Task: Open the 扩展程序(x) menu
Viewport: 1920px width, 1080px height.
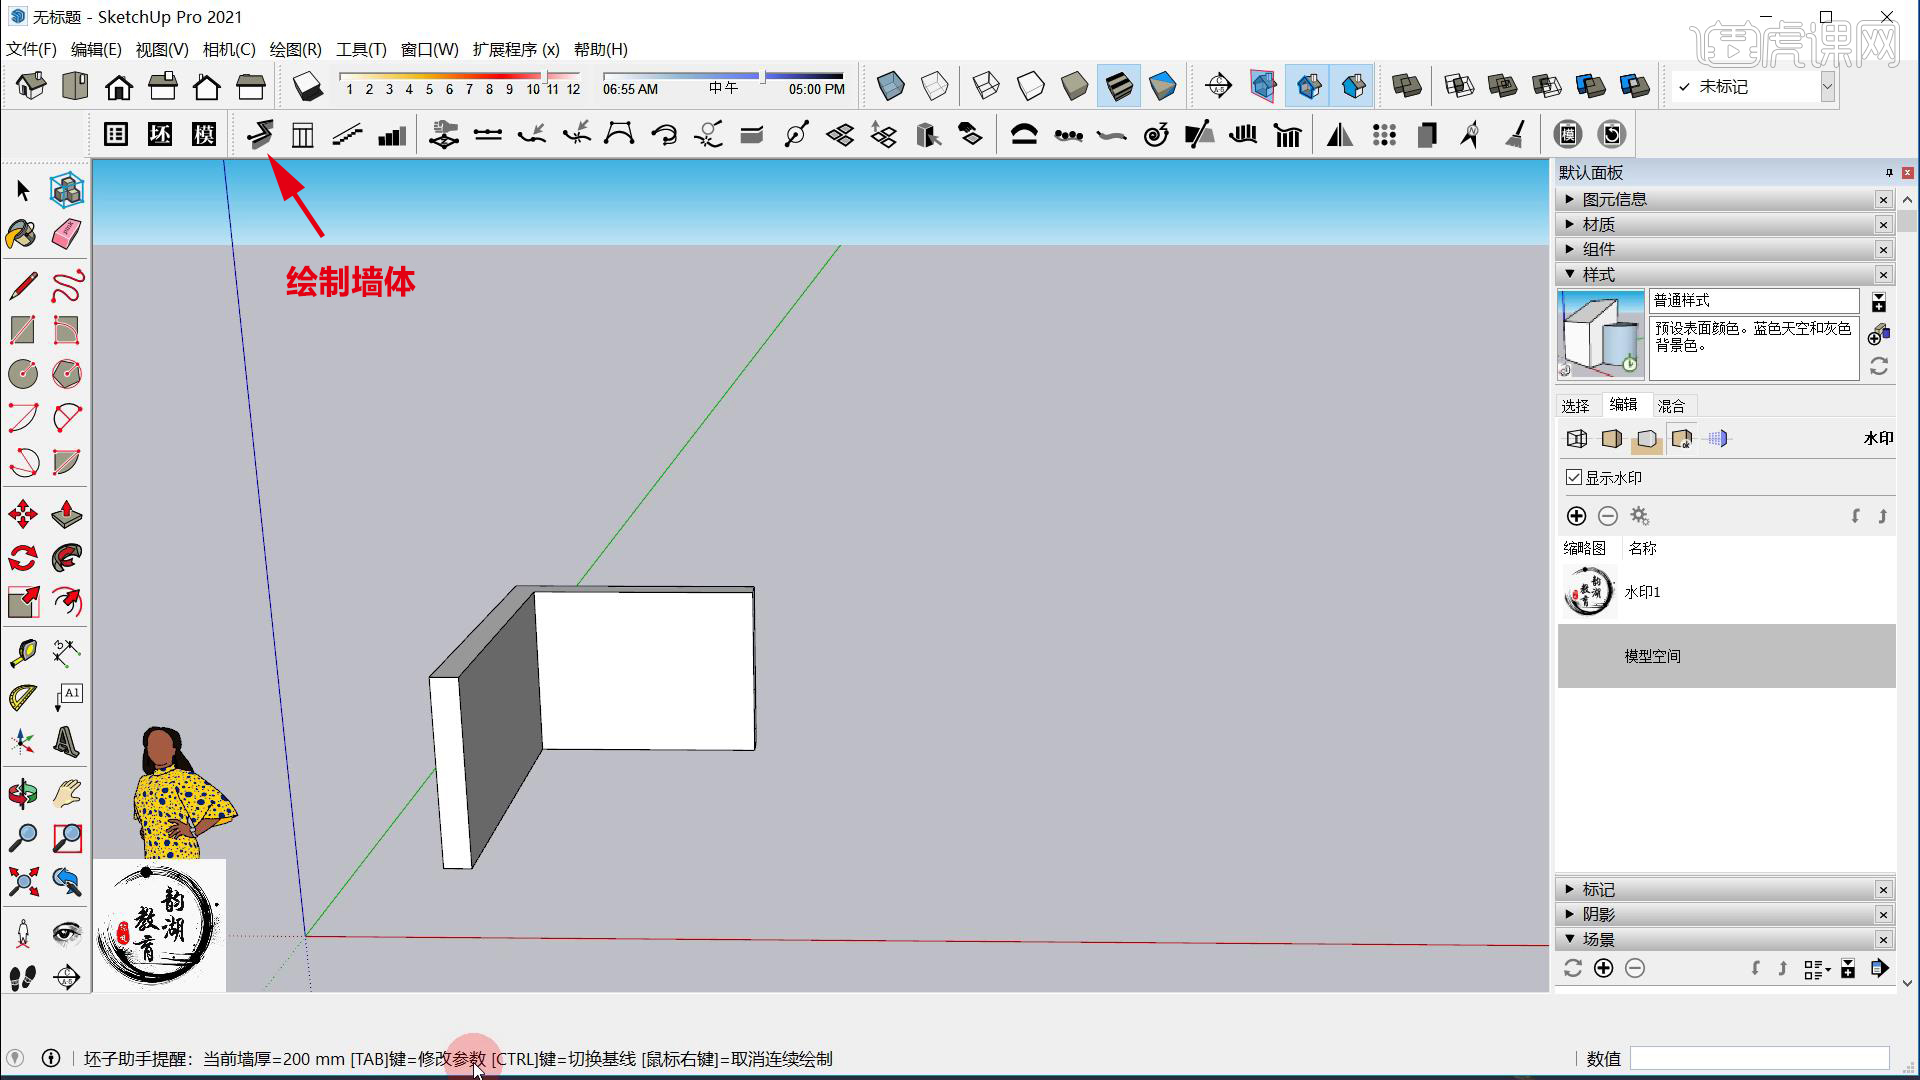Action: point(516,49)
